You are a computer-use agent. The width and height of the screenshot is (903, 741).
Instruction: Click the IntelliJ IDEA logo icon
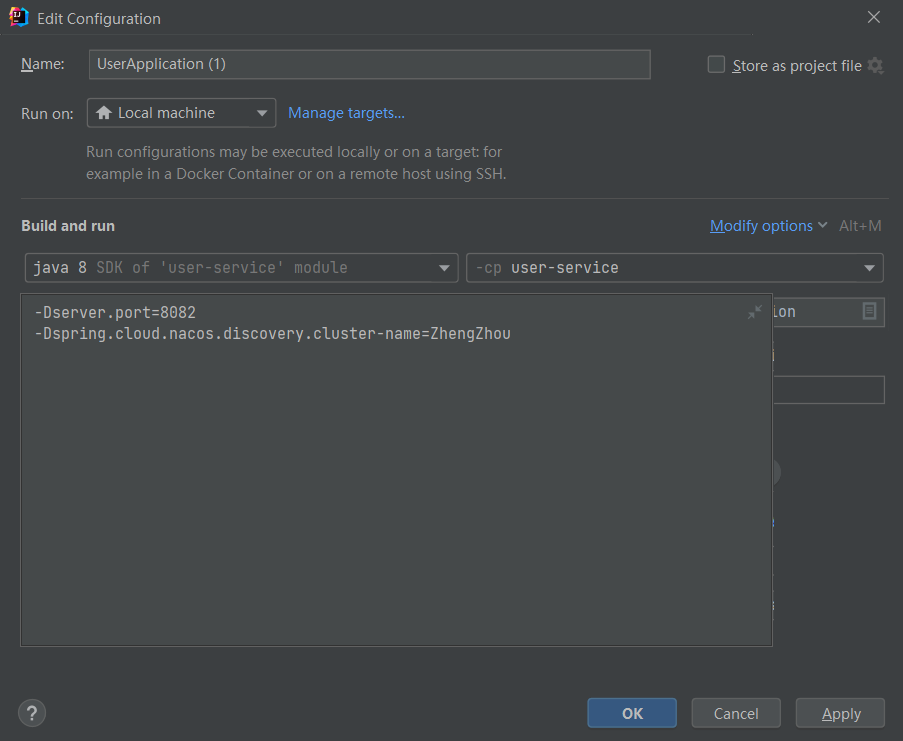pos(18,18)
